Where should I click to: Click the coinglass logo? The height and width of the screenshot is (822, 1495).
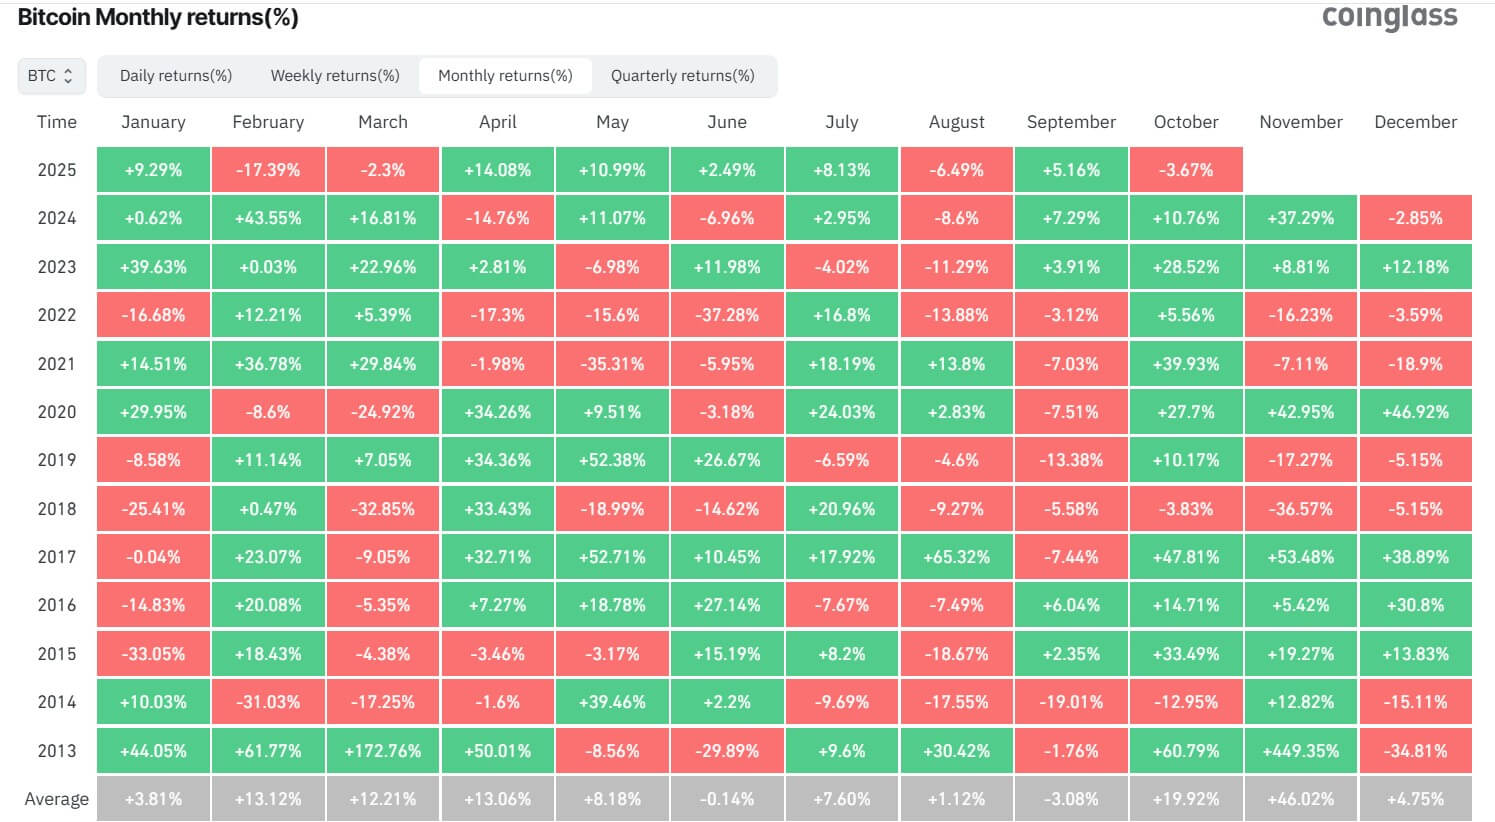tap(1390, 16)
